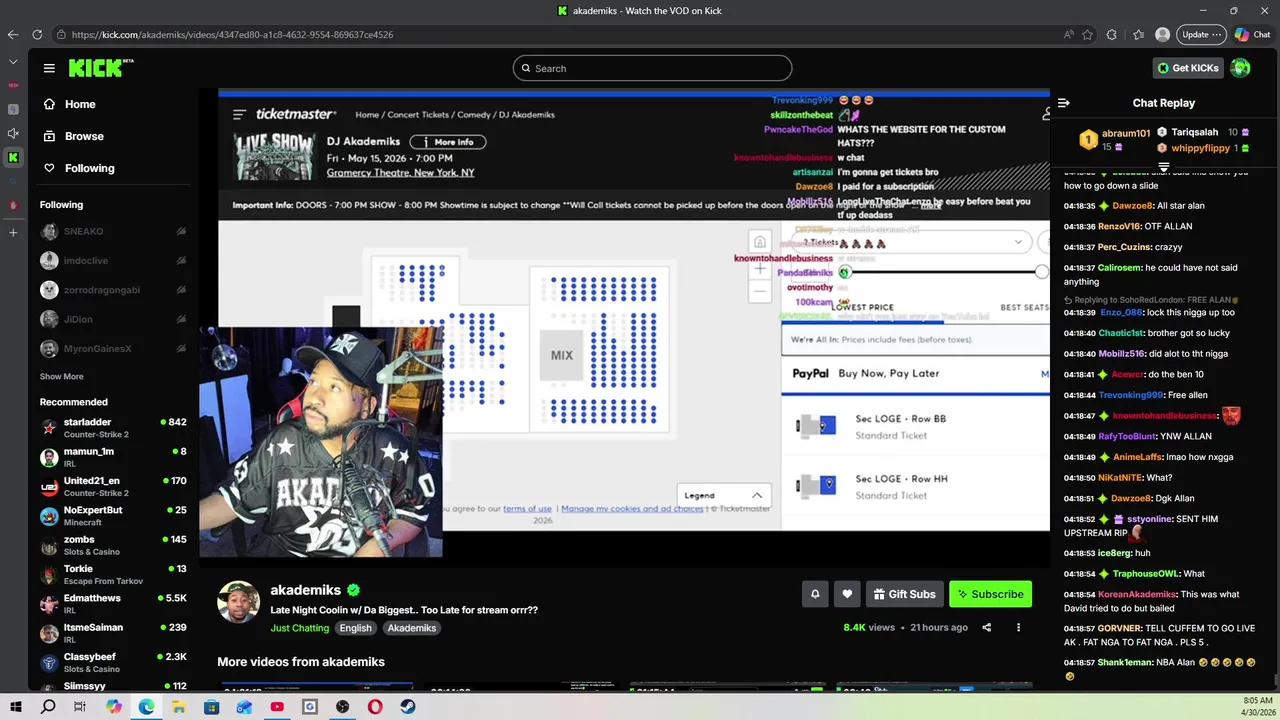Select the Akademiks tag
The height and width of the screenshot is (720, 1280).
[x=412, y=628]
